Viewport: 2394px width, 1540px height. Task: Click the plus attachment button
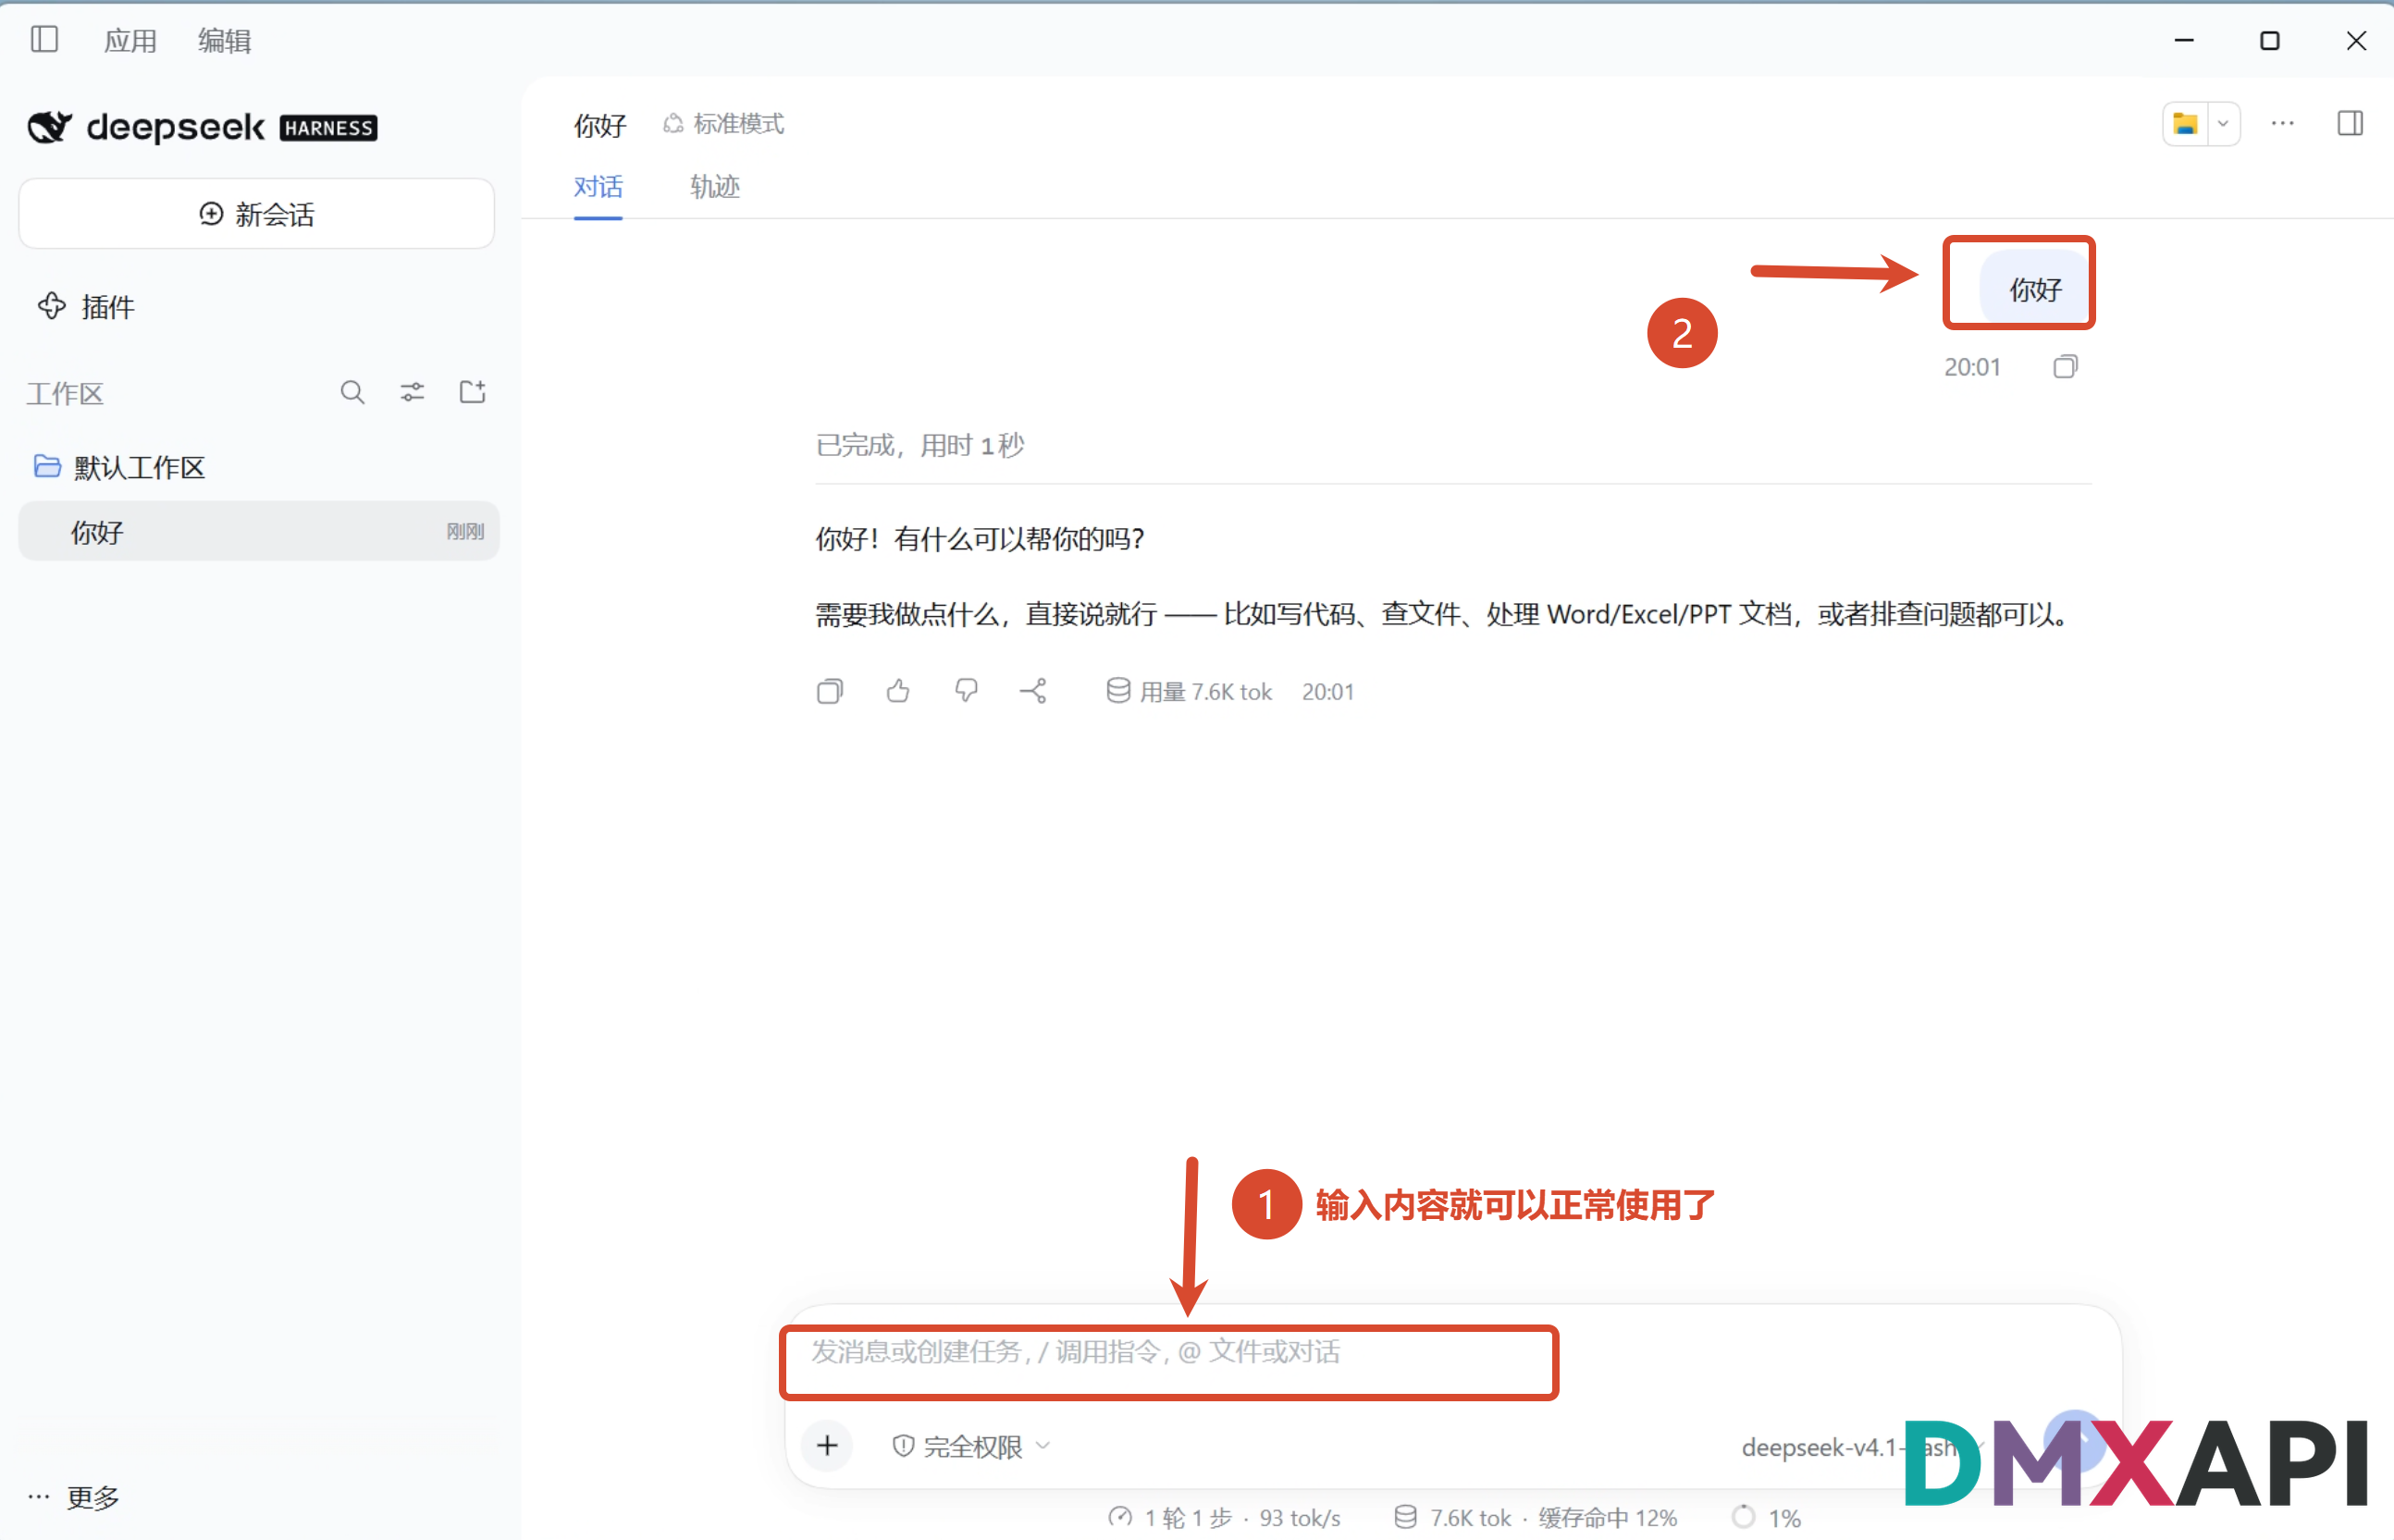point(827,1446)
